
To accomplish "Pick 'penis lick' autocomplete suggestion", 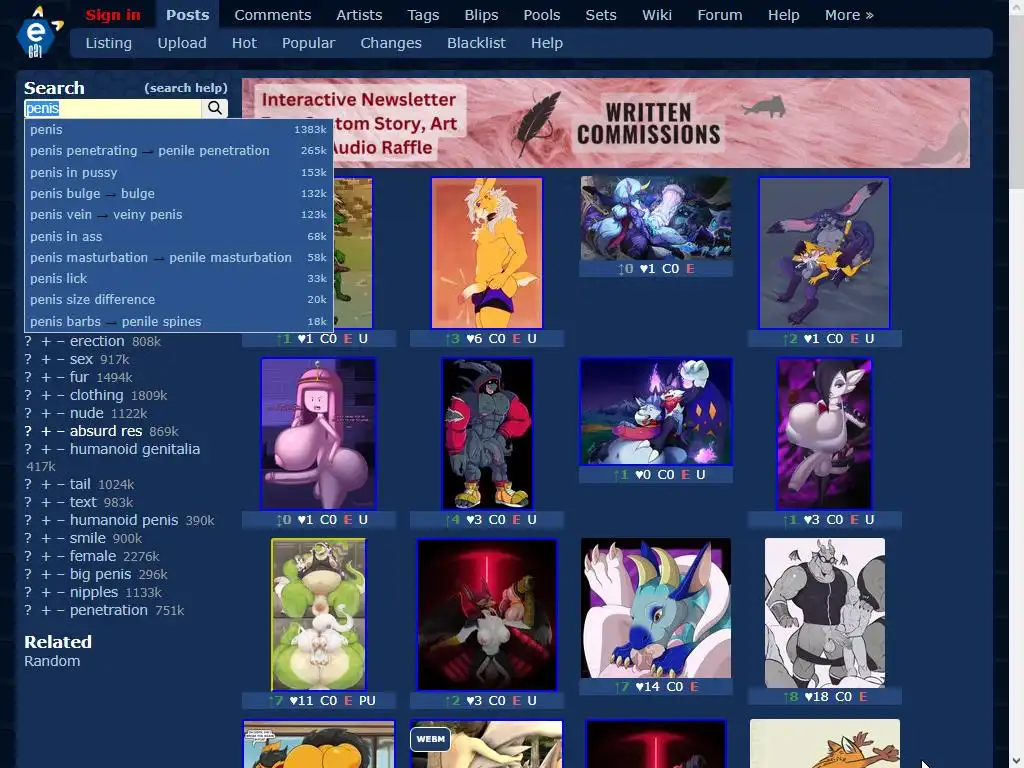I will tap(178, 279).
